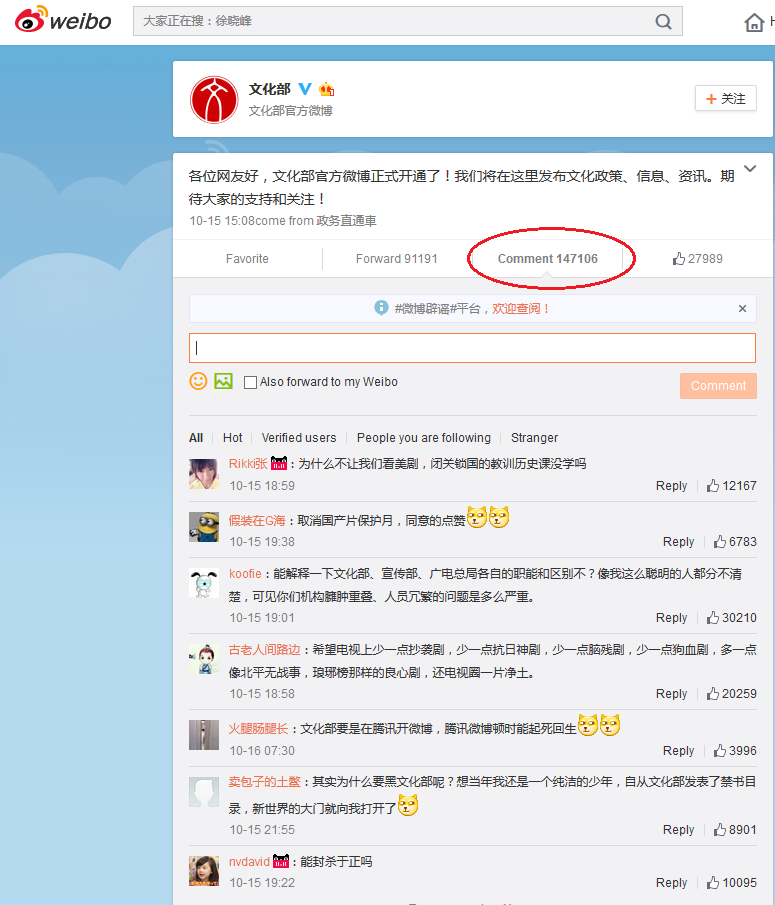
Task: Like 假装在G海's comment with 6783 likes
Action: point(735,541)
